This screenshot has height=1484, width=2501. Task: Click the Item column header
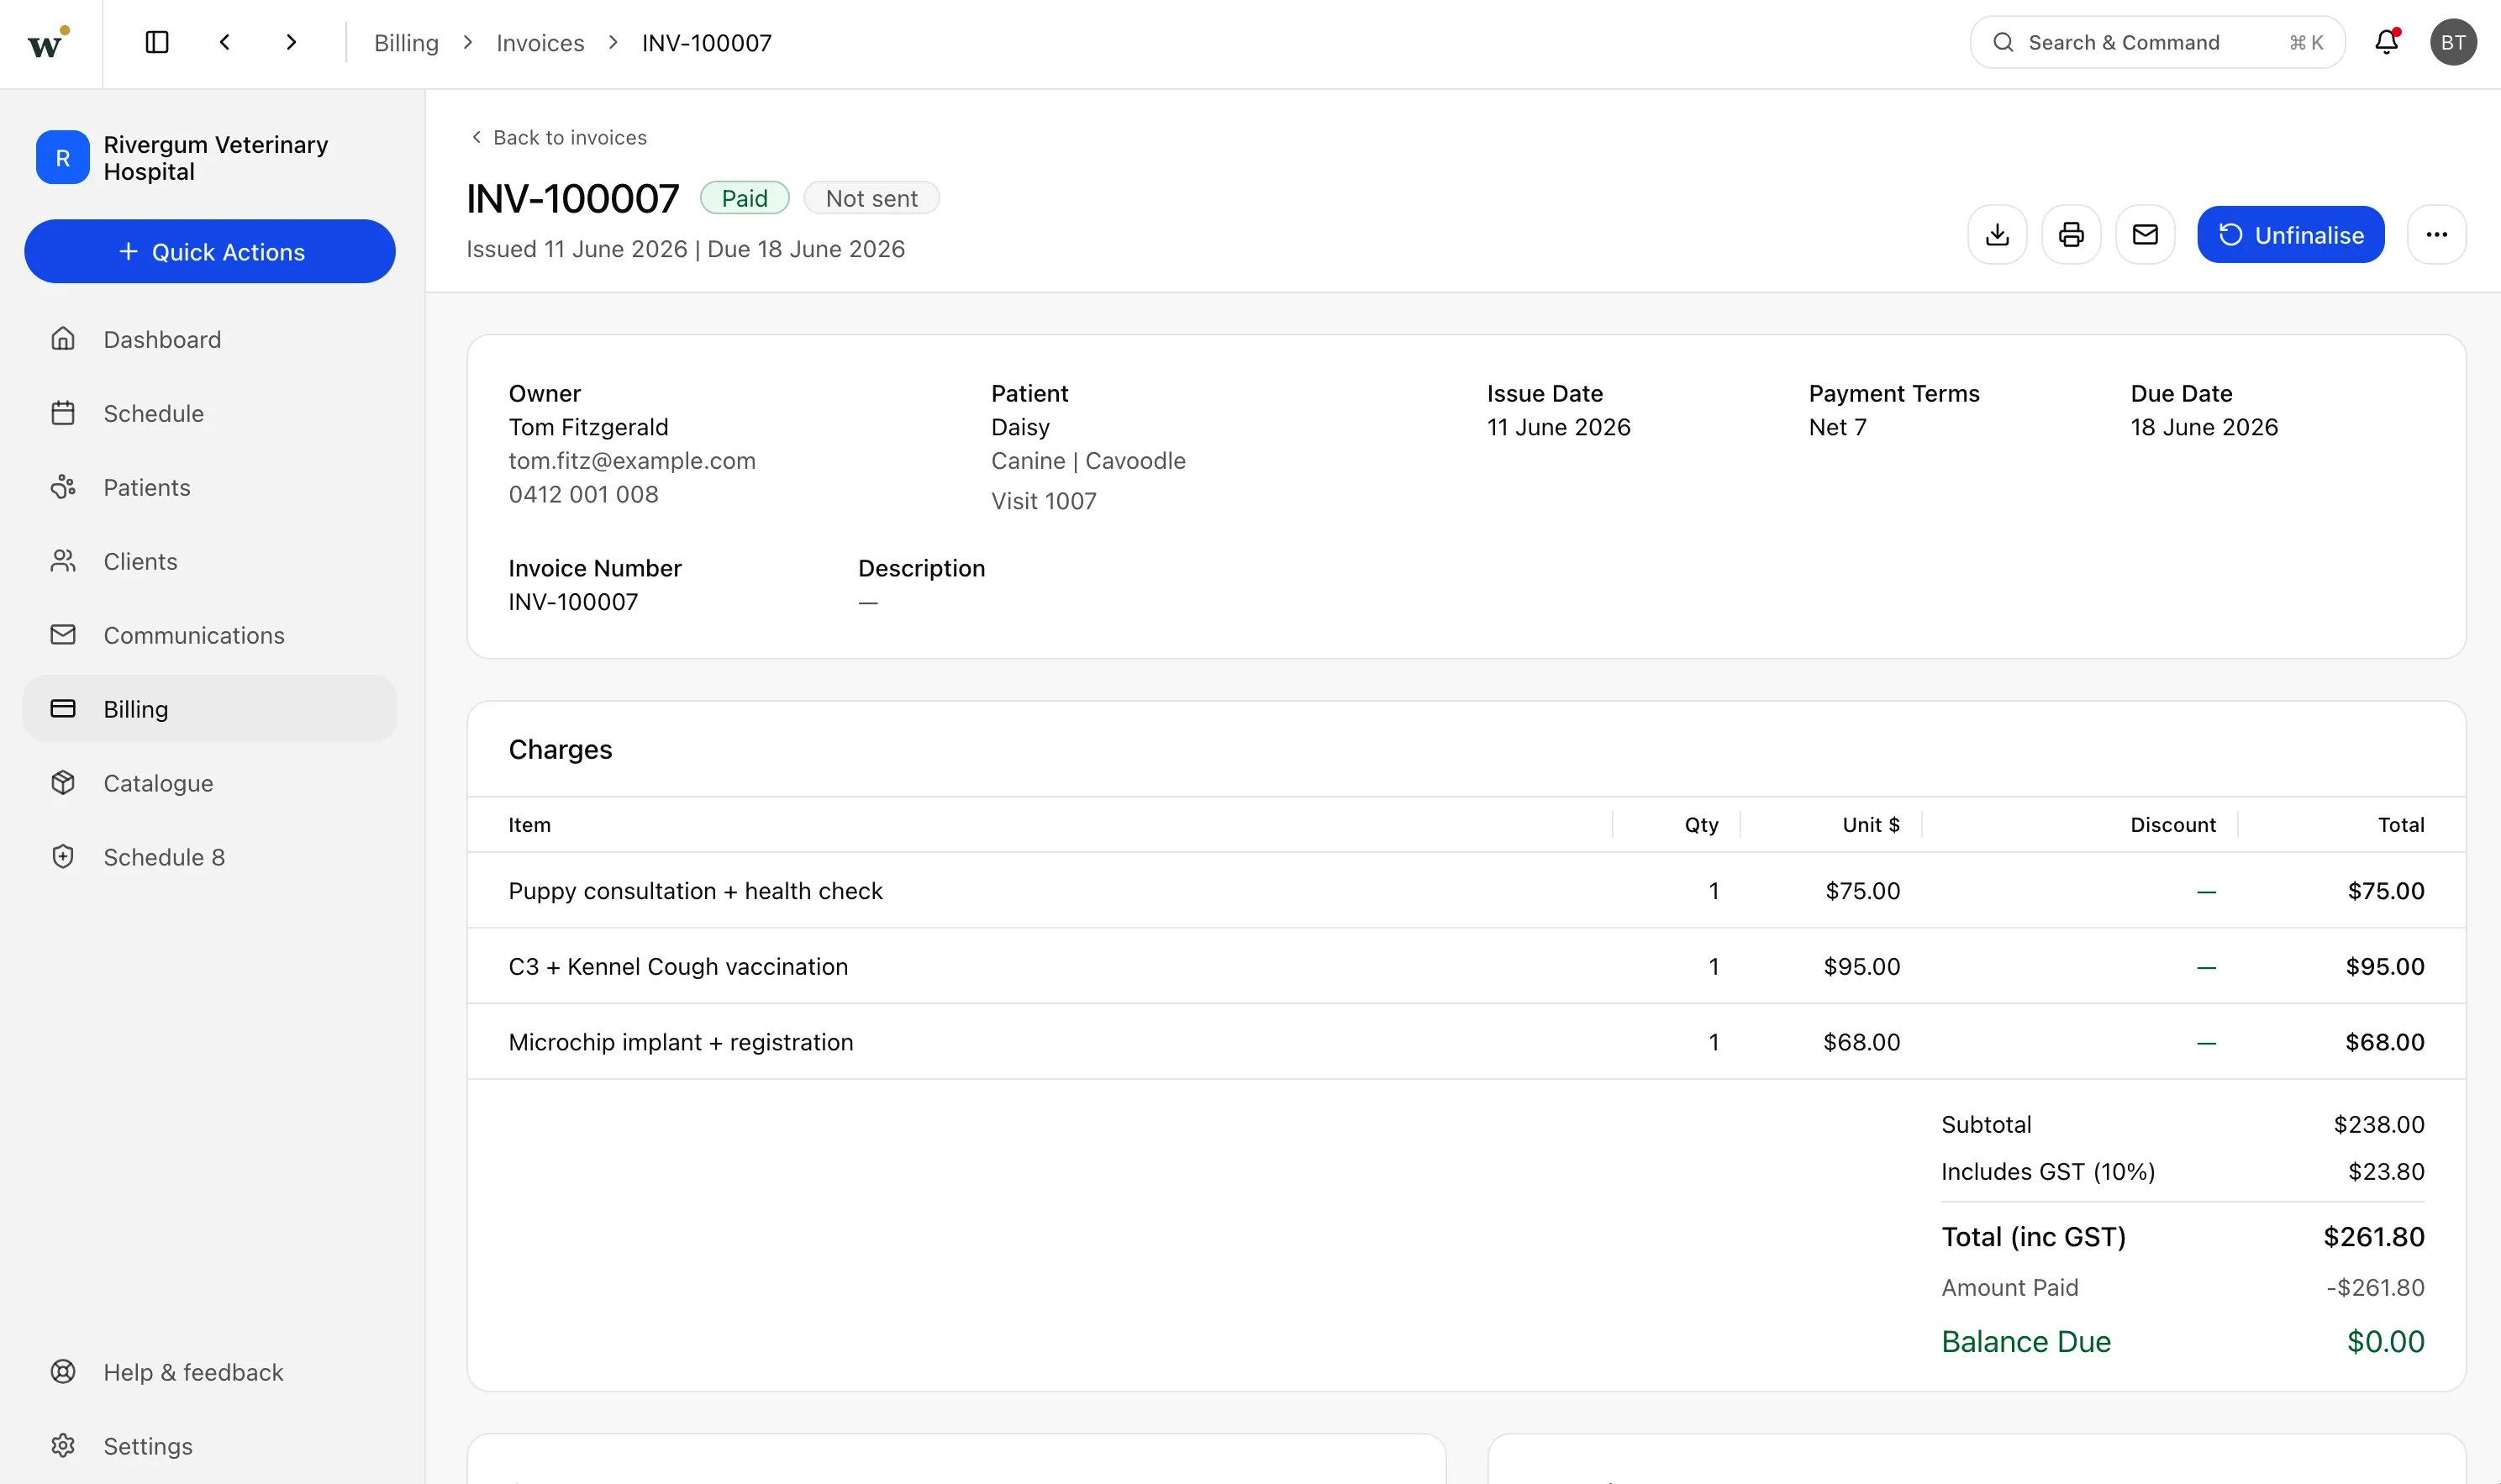pos(529,825)
